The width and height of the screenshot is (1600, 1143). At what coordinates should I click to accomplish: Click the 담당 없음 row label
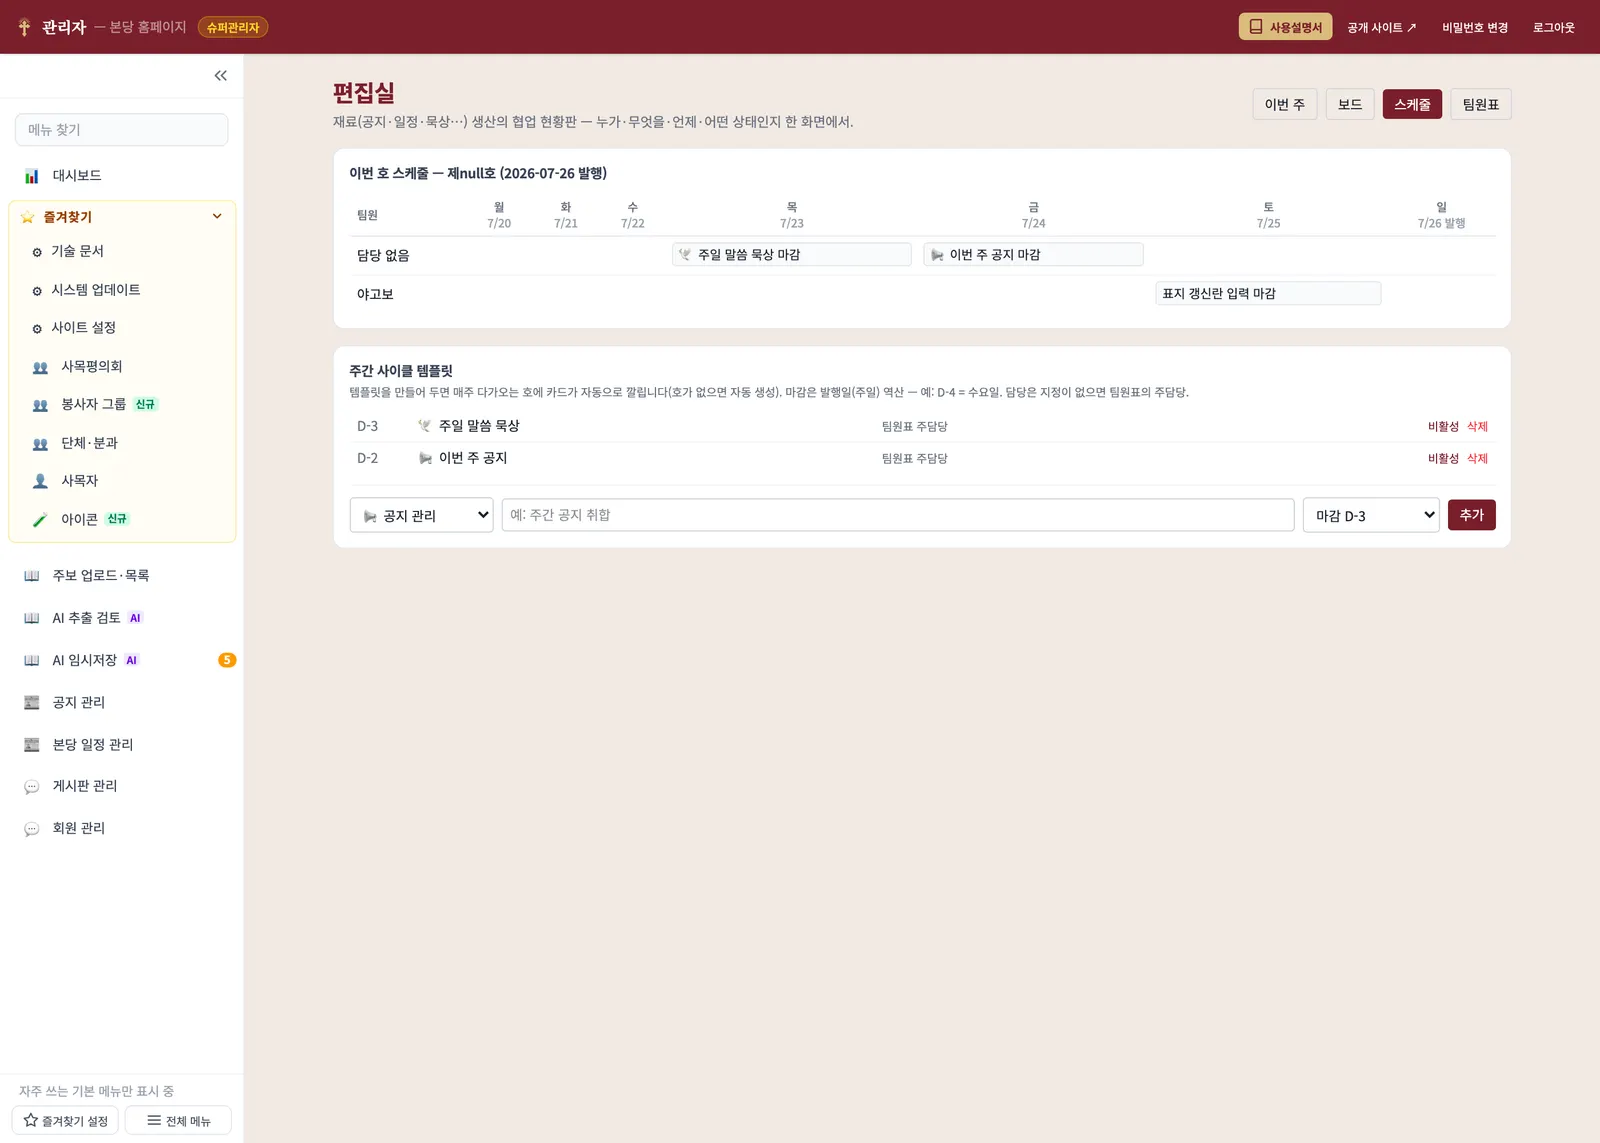(x=383, y=256)
